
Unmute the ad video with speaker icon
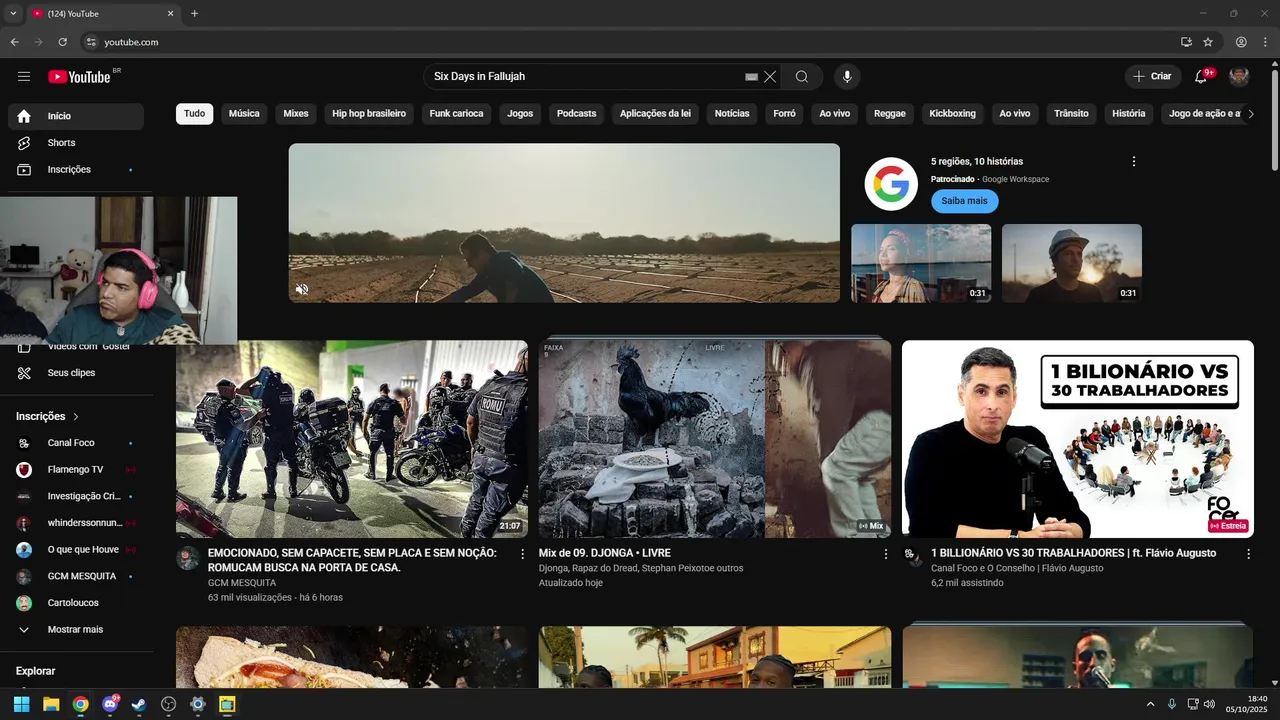coord(302,289)
